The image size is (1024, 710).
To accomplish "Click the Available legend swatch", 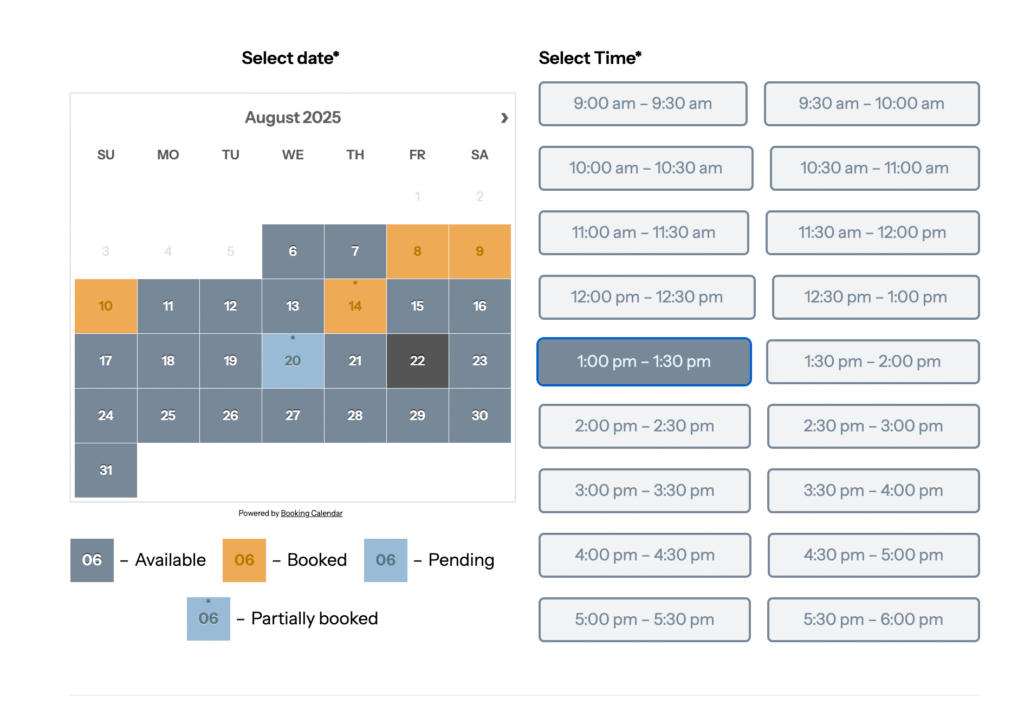I will (92, 560).
